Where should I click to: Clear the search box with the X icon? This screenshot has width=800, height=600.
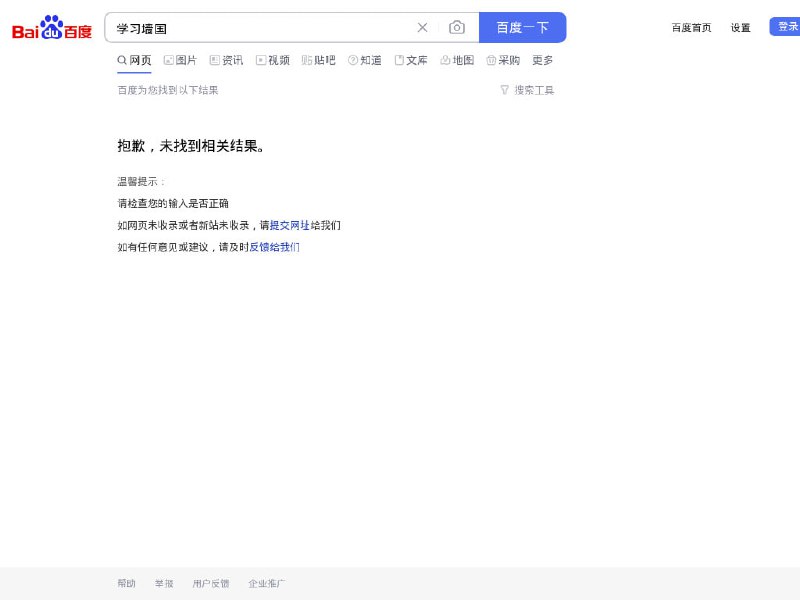click(x=422, y=28)
